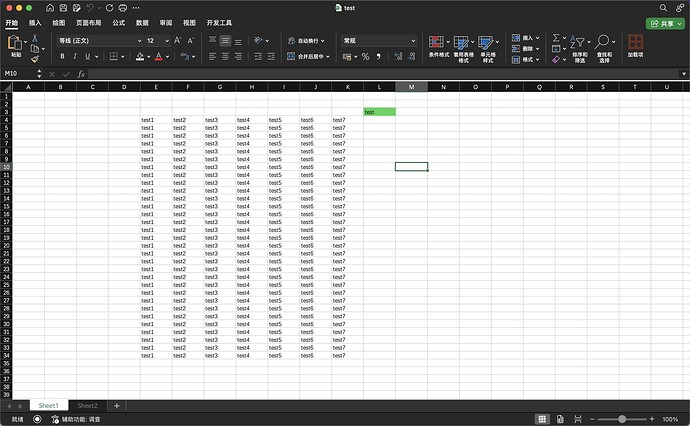Click the Format as Table button
Image resolution: width=690 pixels, height=426 pixels.
pos(463,48)
